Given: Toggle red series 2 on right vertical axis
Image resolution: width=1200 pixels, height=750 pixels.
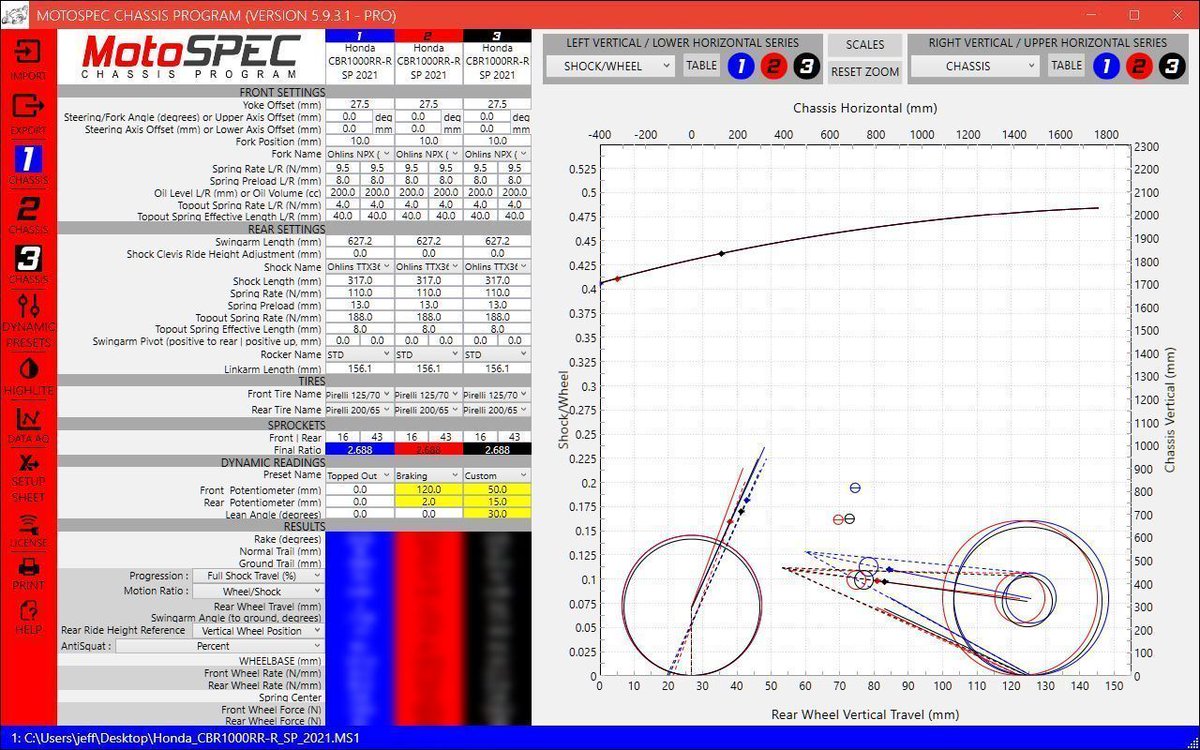Looking at the screenshot, I should [1138, 66].
